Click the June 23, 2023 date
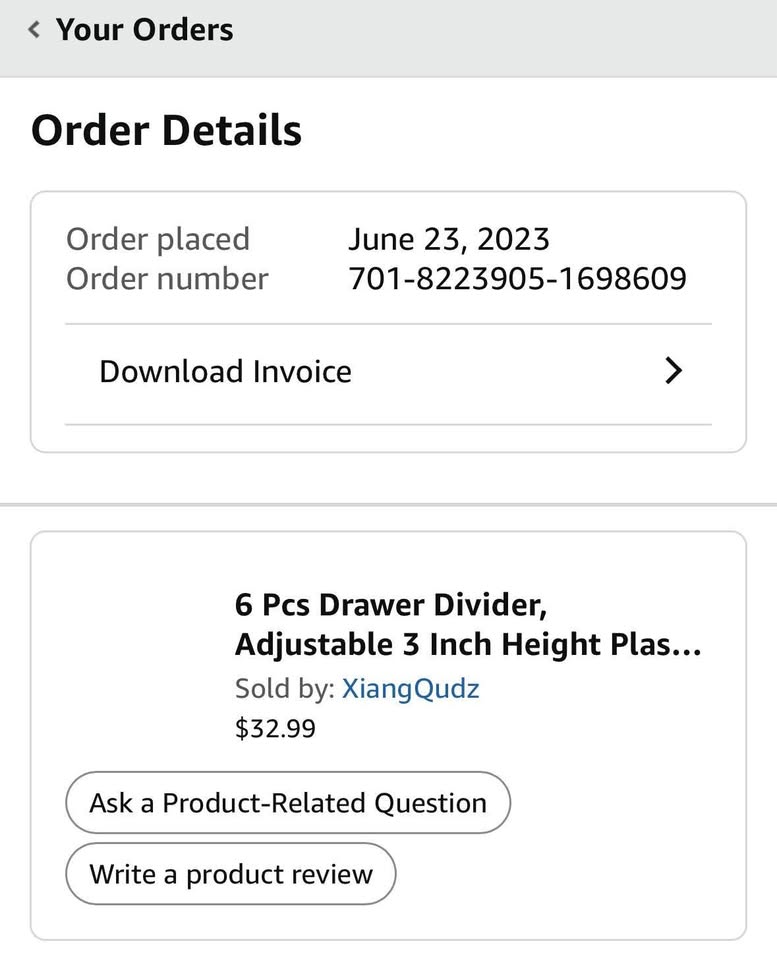Screen dimensions: 777x960 tap(448, 240)
